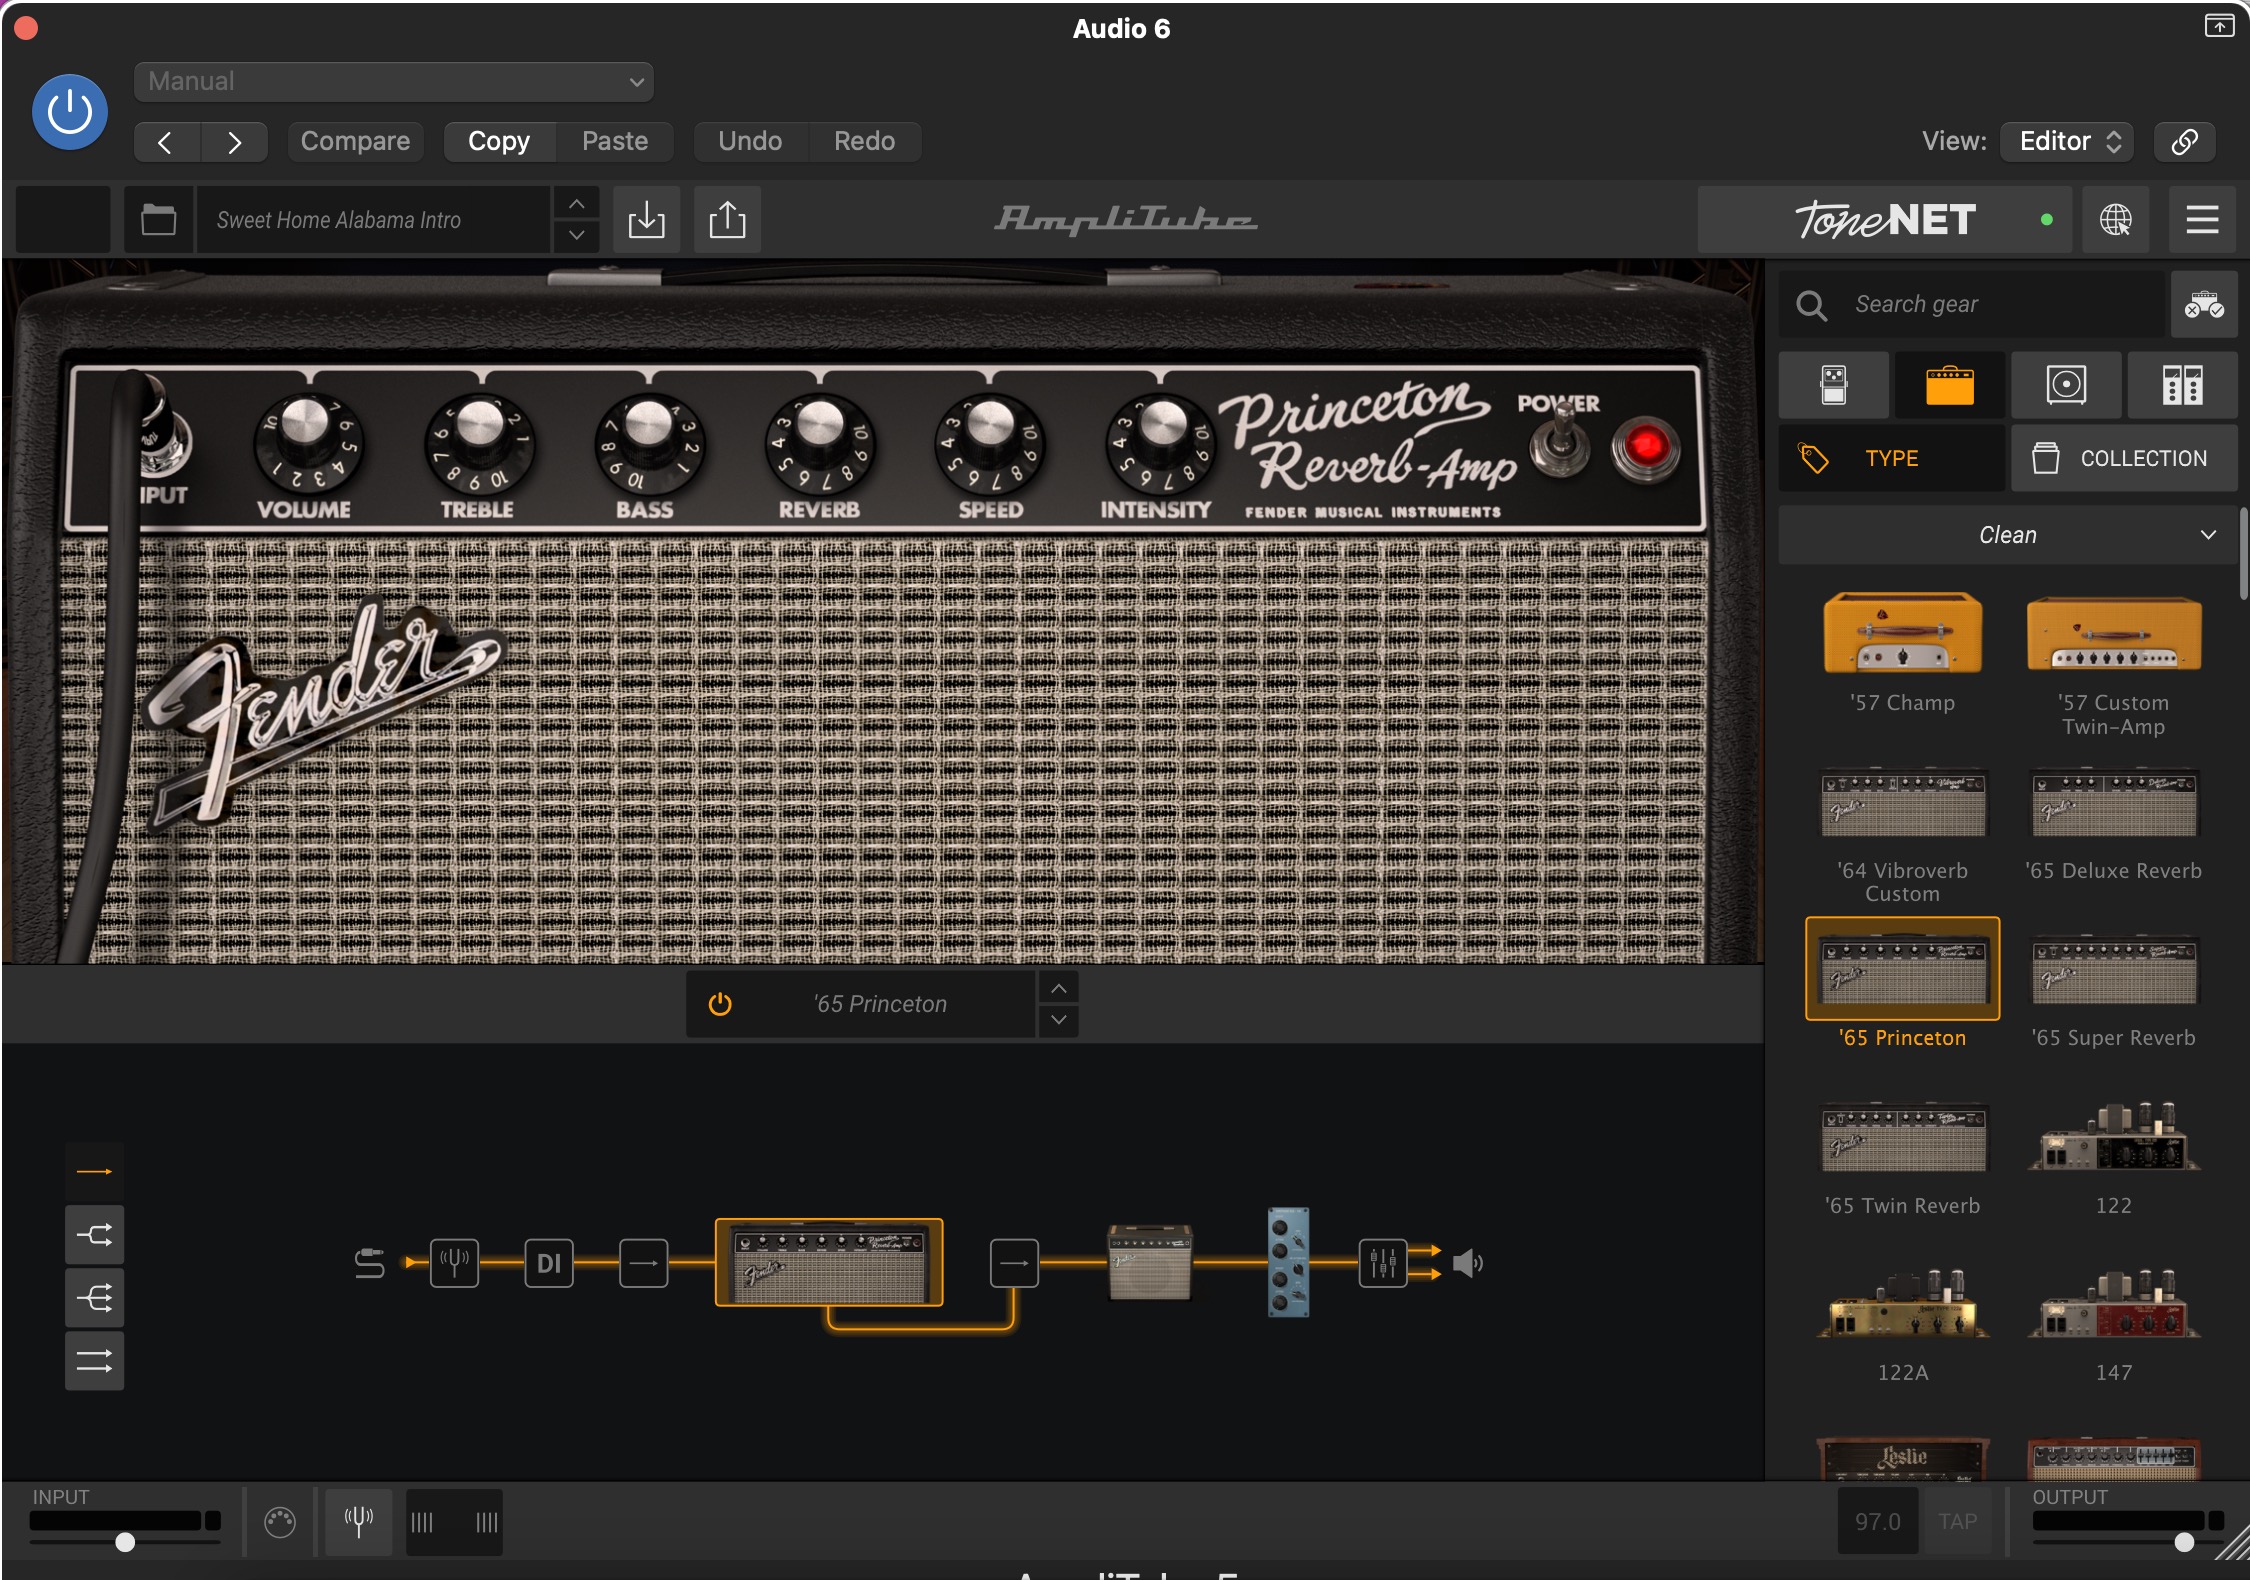Screen dimensions: 2250x1580
Task: Select the single serial signal chain routing
Action: tap(95, 1171)
